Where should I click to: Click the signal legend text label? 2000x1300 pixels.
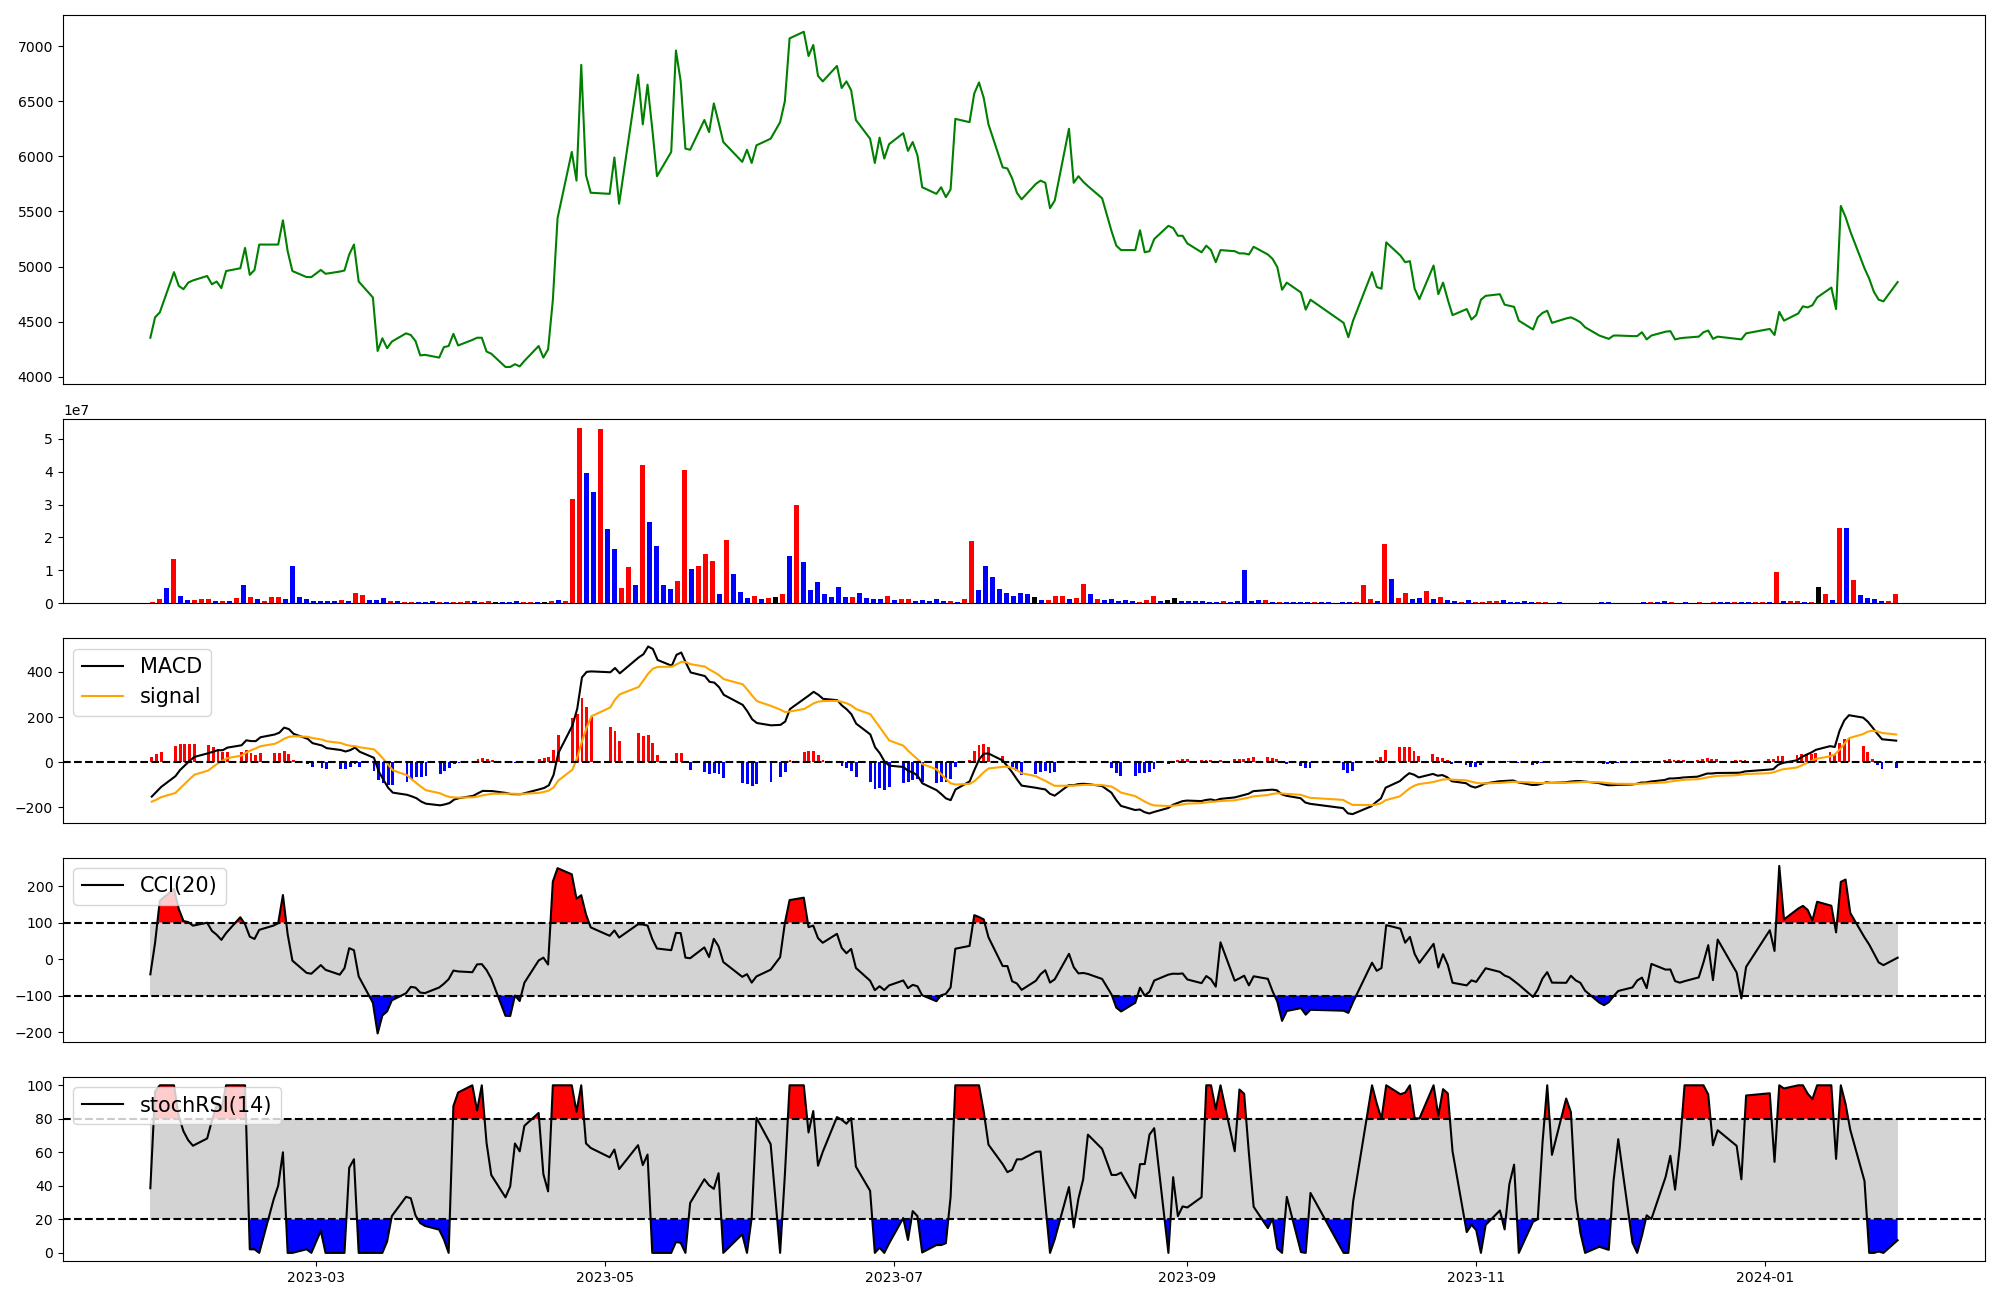pyautogui.click(x=170, y=696)
